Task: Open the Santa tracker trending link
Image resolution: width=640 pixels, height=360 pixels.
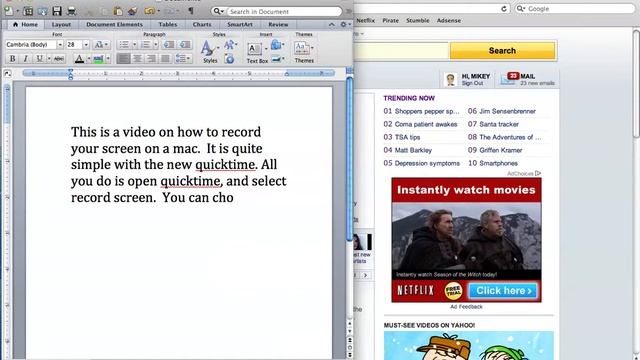Action: (499, 124)
